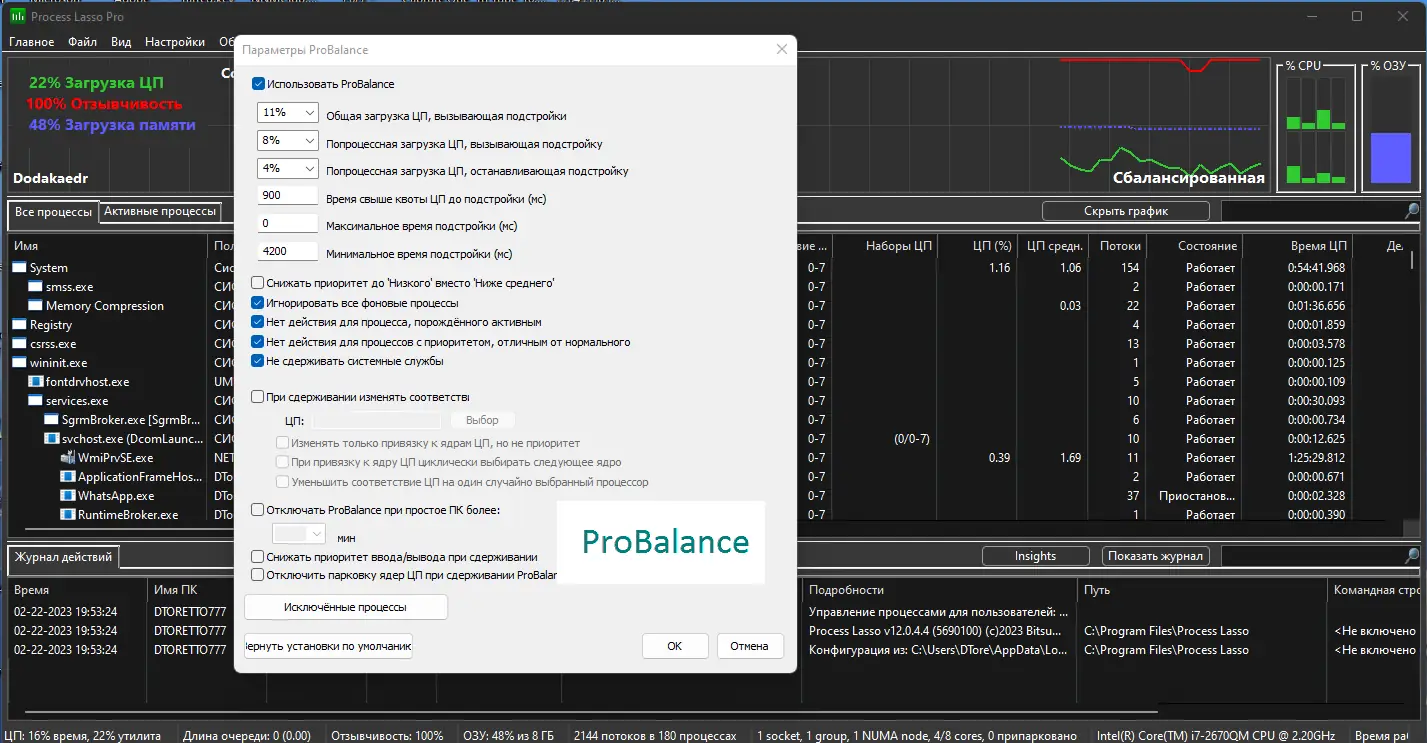This screenshot has height=743, width=1427.
Task: Uncheck Не сдерживать системные службы
Action: (x=258, y=361)
